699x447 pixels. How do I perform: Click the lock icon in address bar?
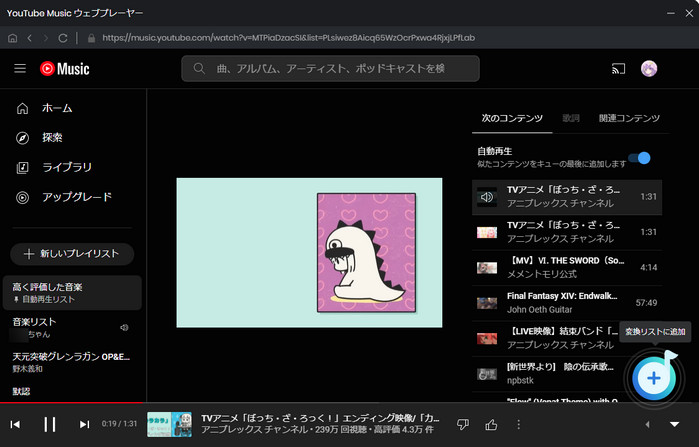pos(91,38)
